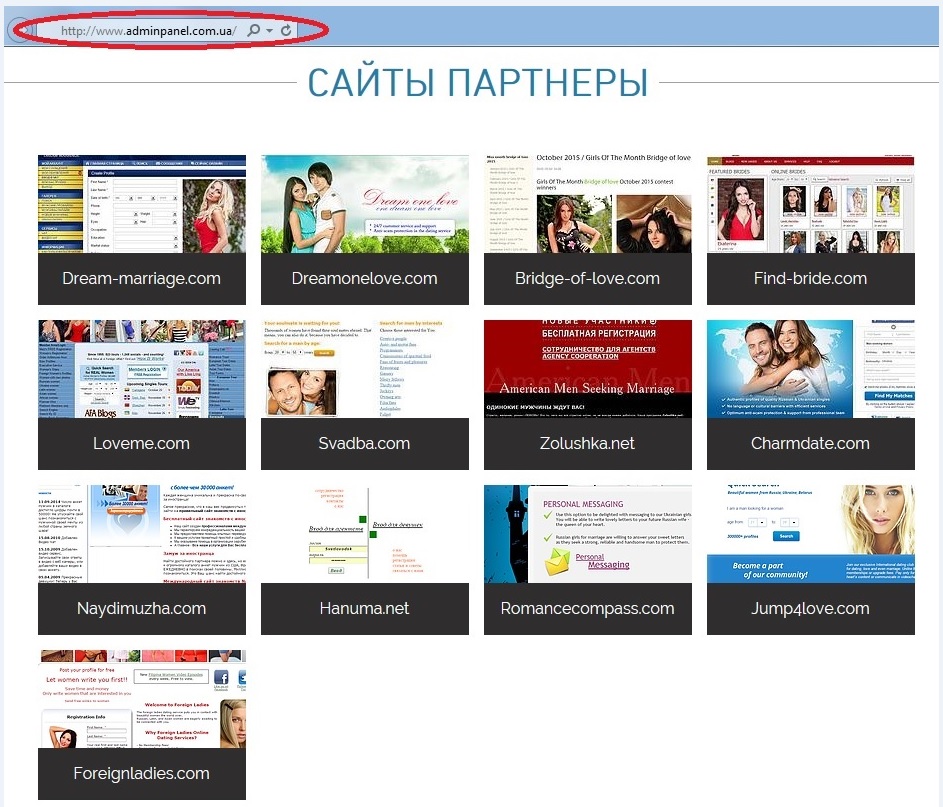Viewport: 943px width, 807px height.
Task: Click the Svadba.com site thumbnail
Action: 365,369
